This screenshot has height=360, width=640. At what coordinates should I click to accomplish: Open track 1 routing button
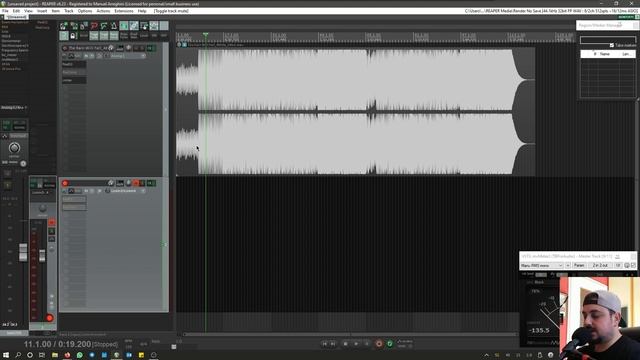coord(120,48)
